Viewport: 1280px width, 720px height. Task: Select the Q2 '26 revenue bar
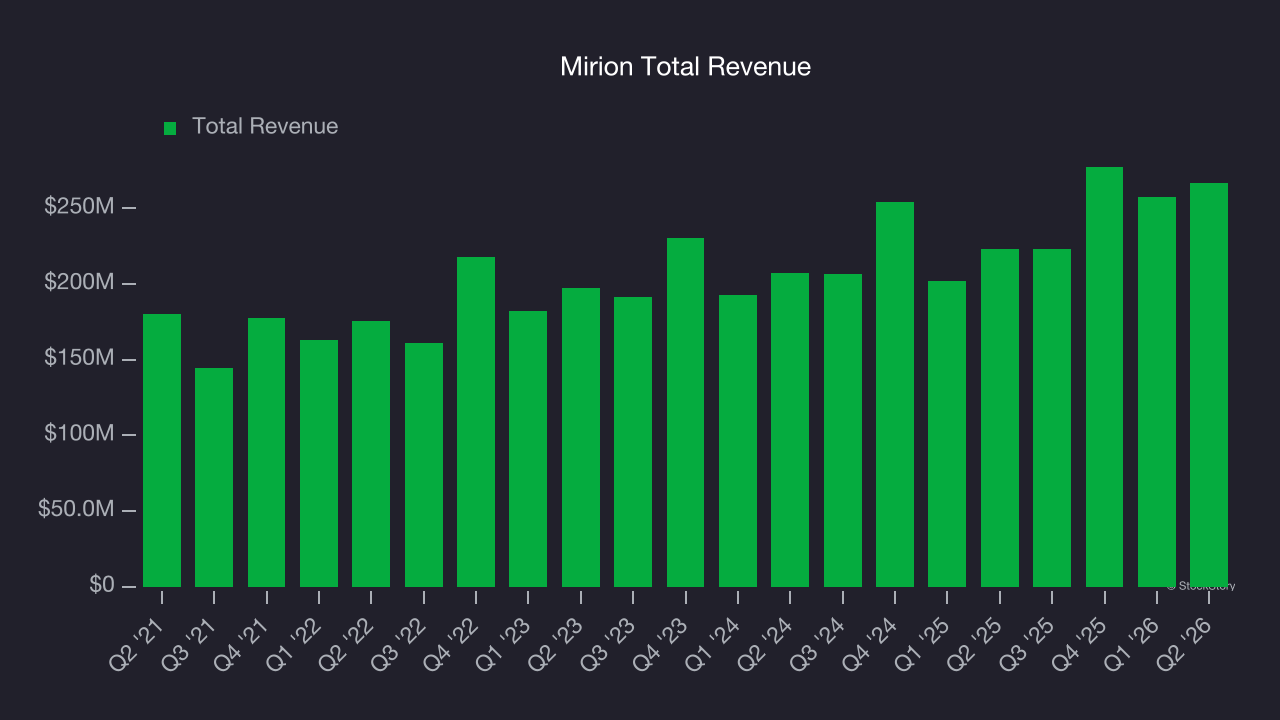pyautogui.click(x=1209, y=385)
